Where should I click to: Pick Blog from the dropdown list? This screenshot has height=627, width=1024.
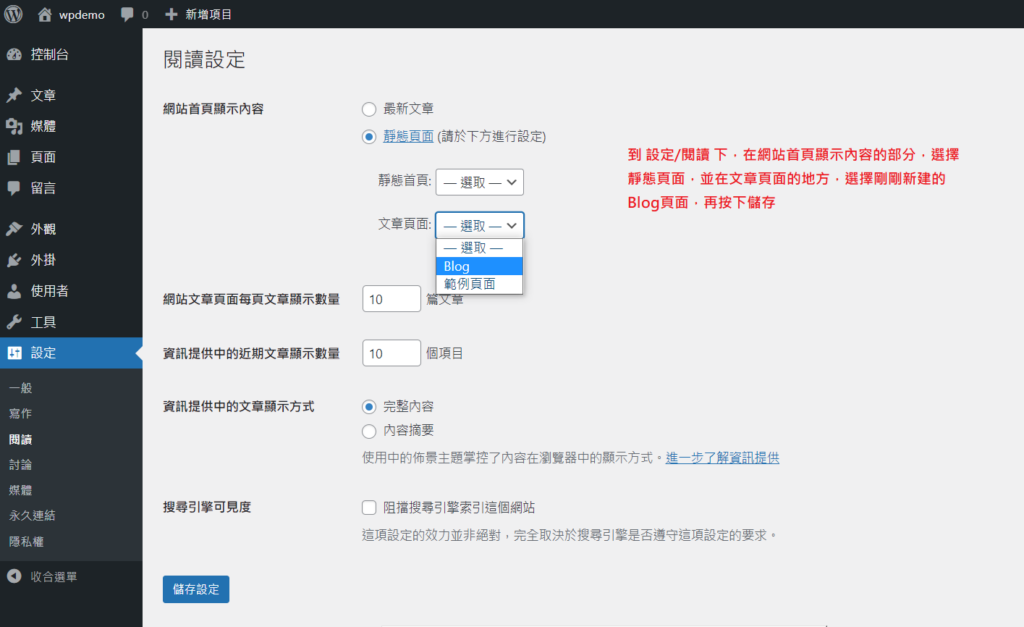tap(479, 266)
